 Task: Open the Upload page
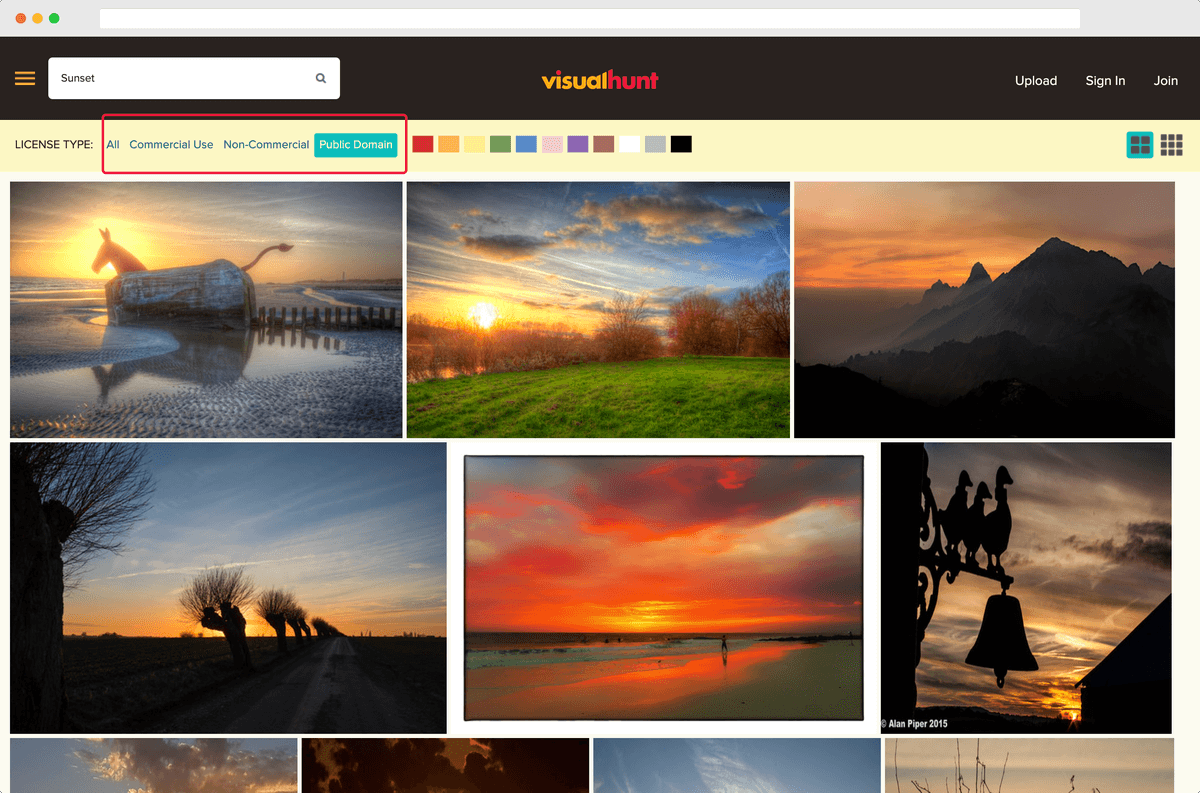pyautogui.click(x=1035, y=81)
